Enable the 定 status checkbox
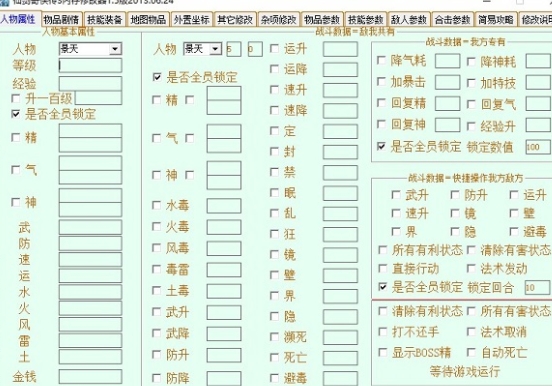 274,131
